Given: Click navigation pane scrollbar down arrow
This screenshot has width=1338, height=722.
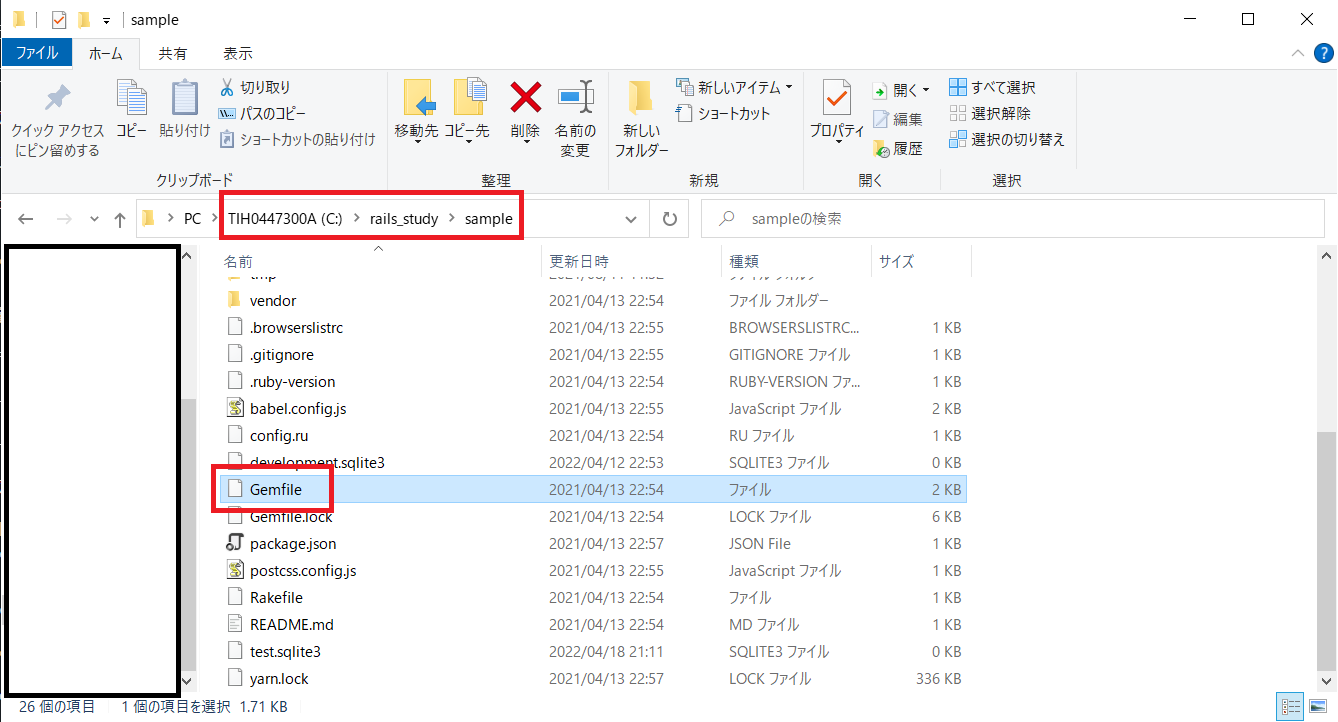Looking at the screenshot, I should [x=187, y=680].
